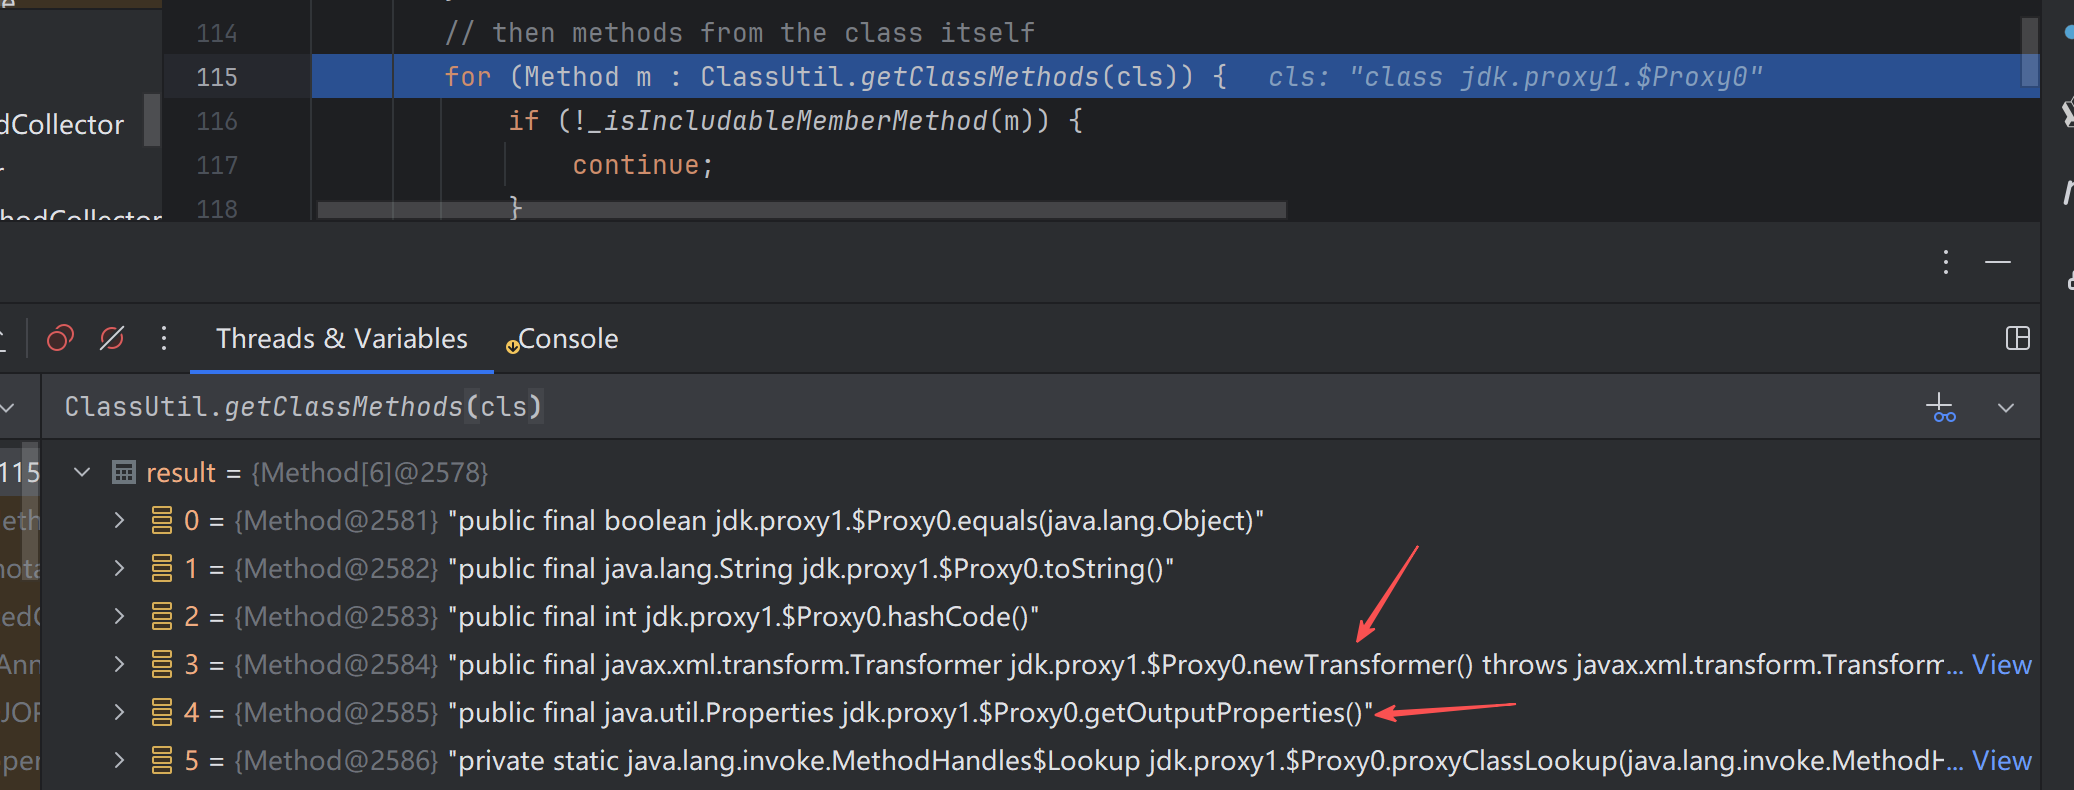Select the hashCode method row text
This screenshot has height=790, width=2074.
744,617
